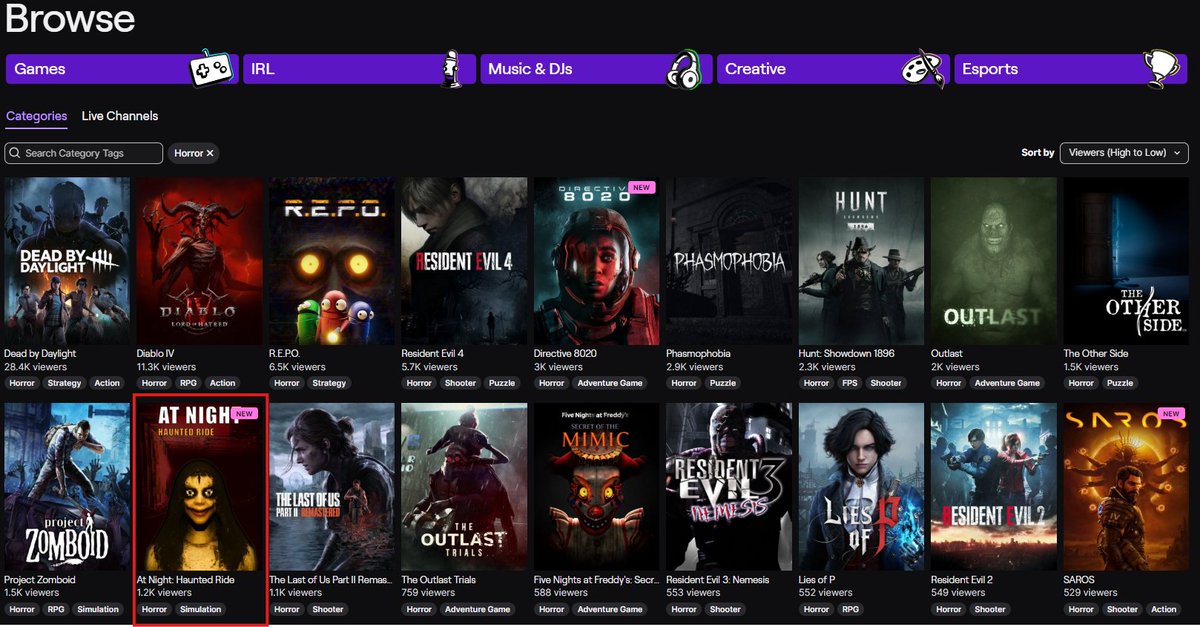
Task: Click the Action tag under SAROS
Action: tap(1164, 609)
